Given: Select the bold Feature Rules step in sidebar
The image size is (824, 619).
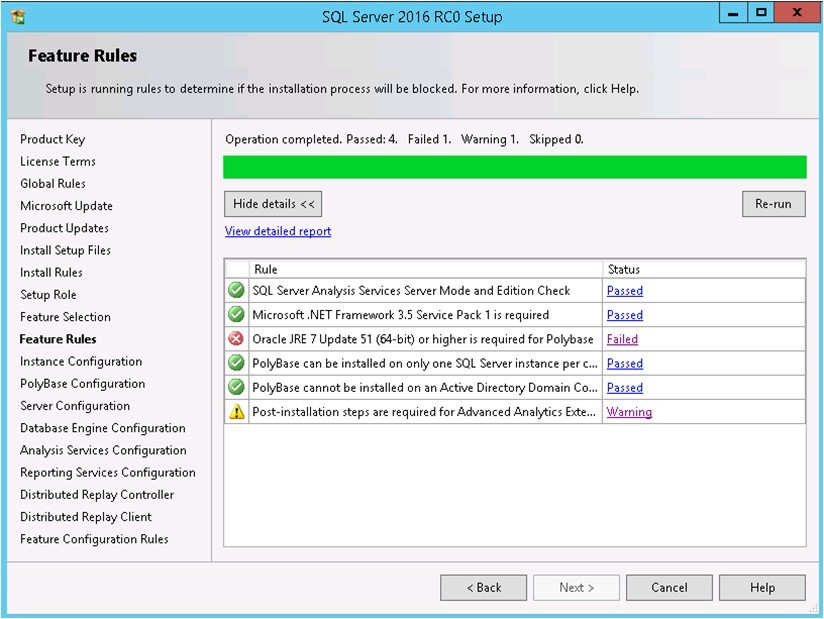Looking at the screenshot, I should point(58,339).
